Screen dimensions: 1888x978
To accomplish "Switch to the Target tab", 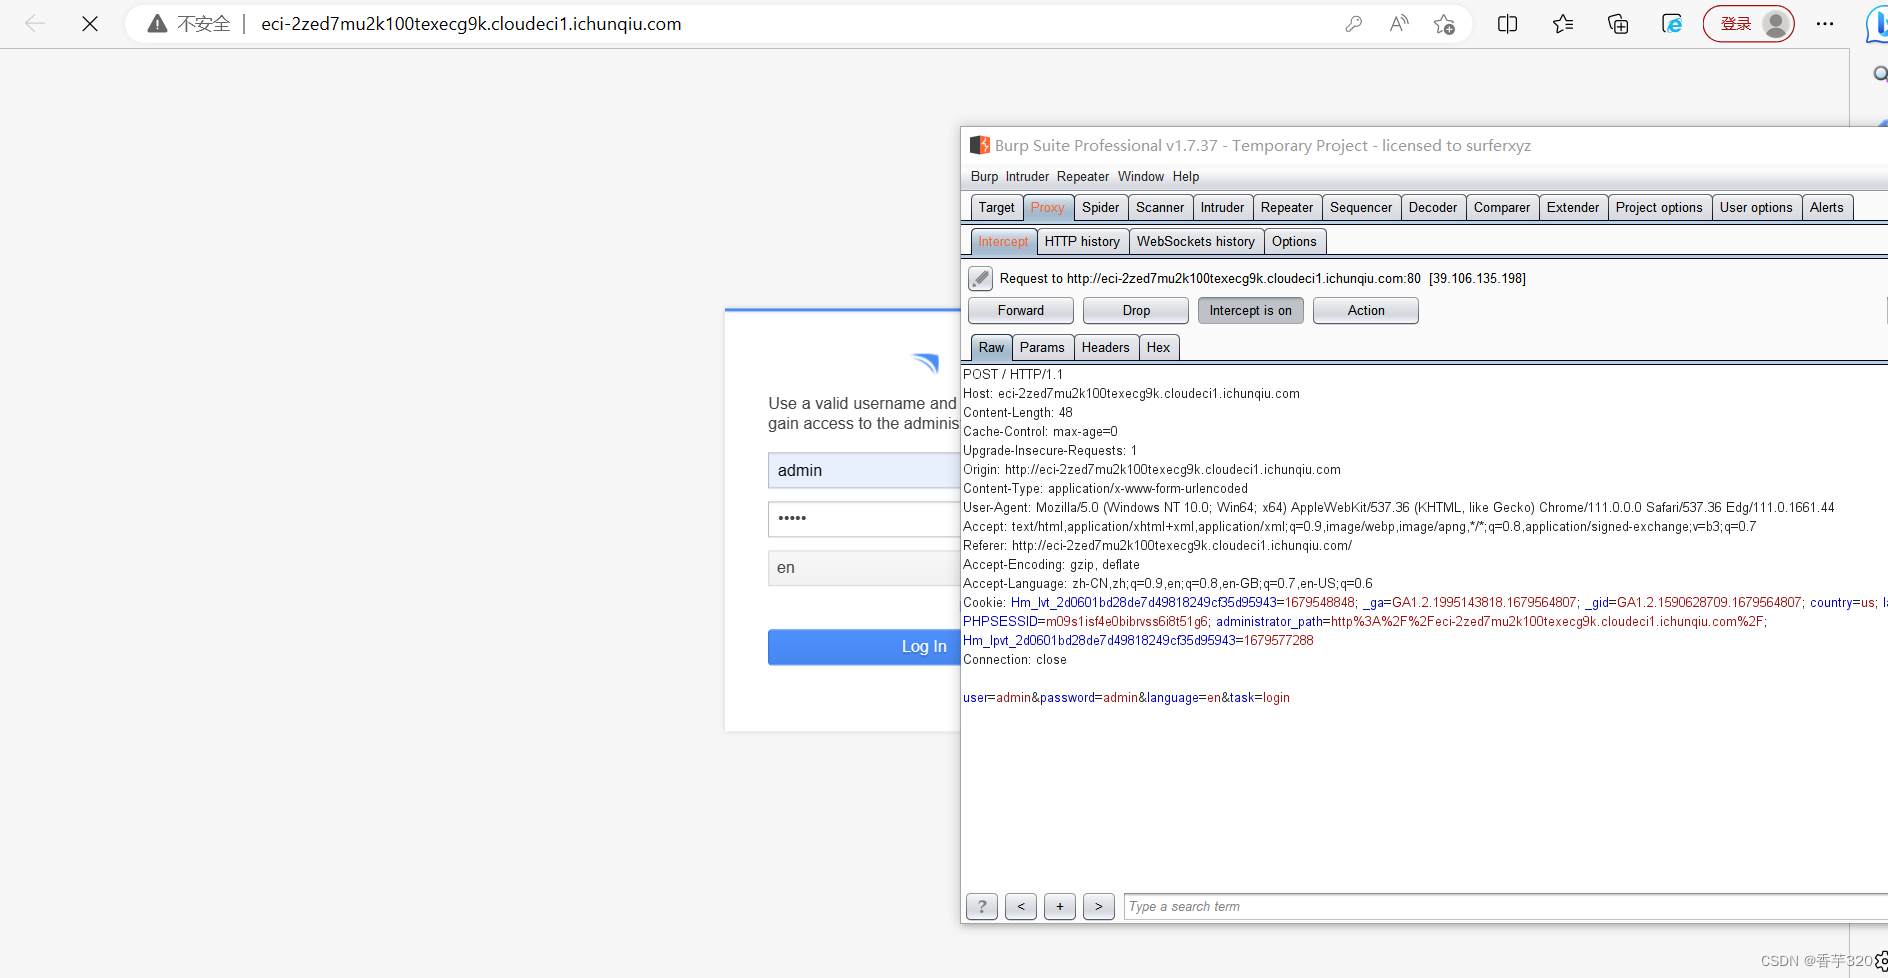I will pos(996,208).
